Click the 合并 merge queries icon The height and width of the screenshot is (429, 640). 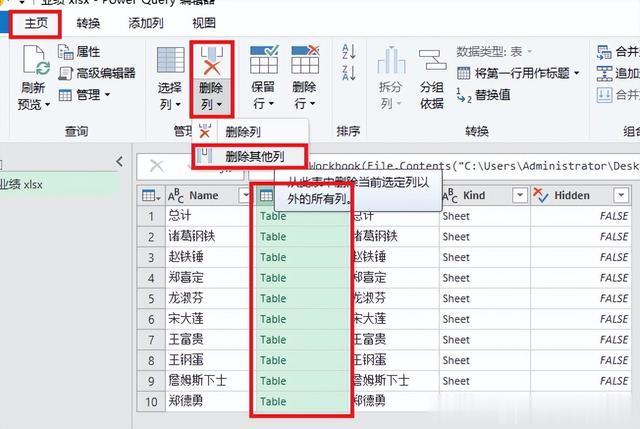point(604,52)
